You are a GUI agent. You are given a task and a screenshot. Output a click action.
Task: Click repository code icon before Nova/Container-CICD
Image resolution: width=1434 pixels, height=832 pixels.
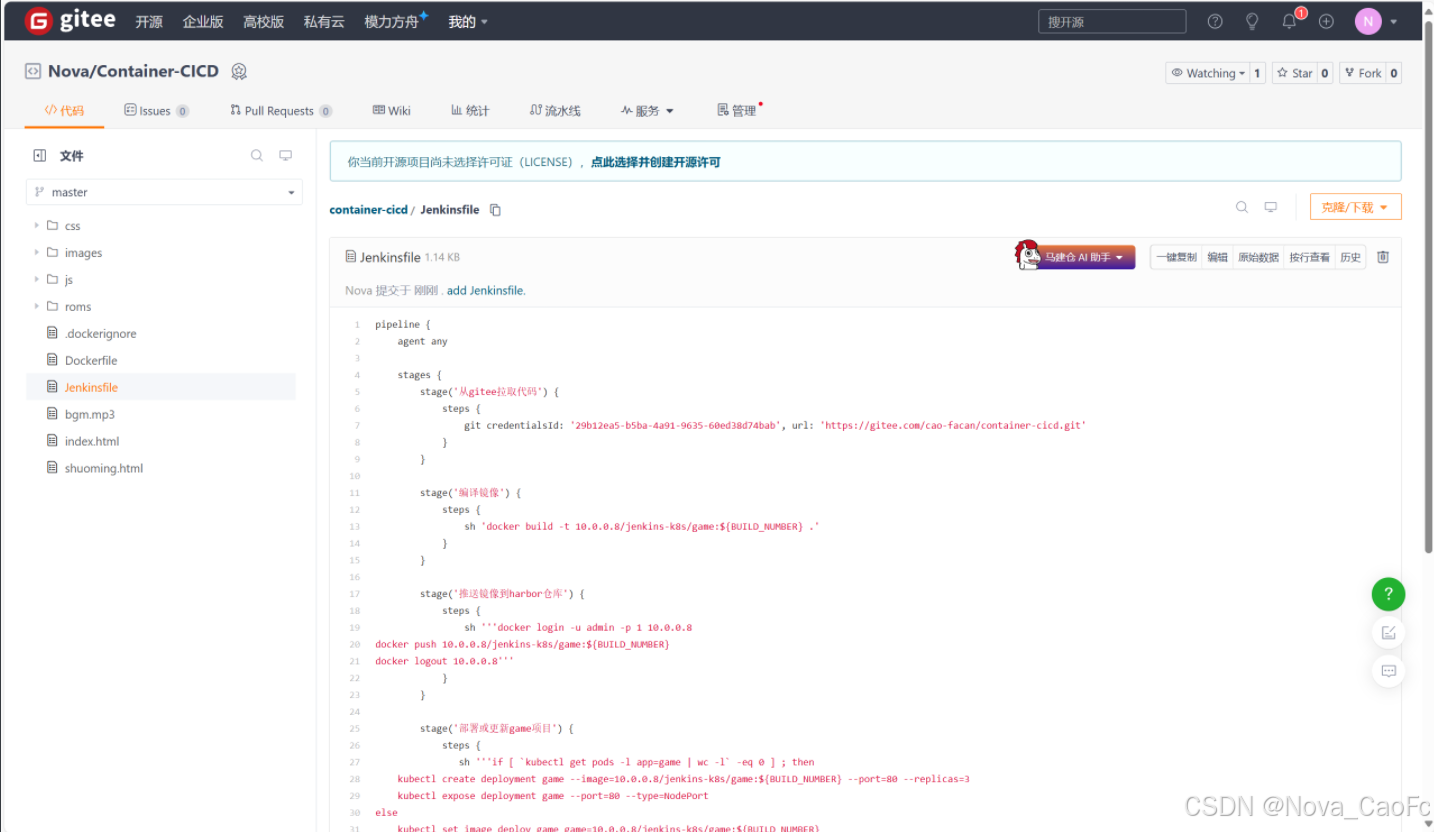(x=33, y=71)
